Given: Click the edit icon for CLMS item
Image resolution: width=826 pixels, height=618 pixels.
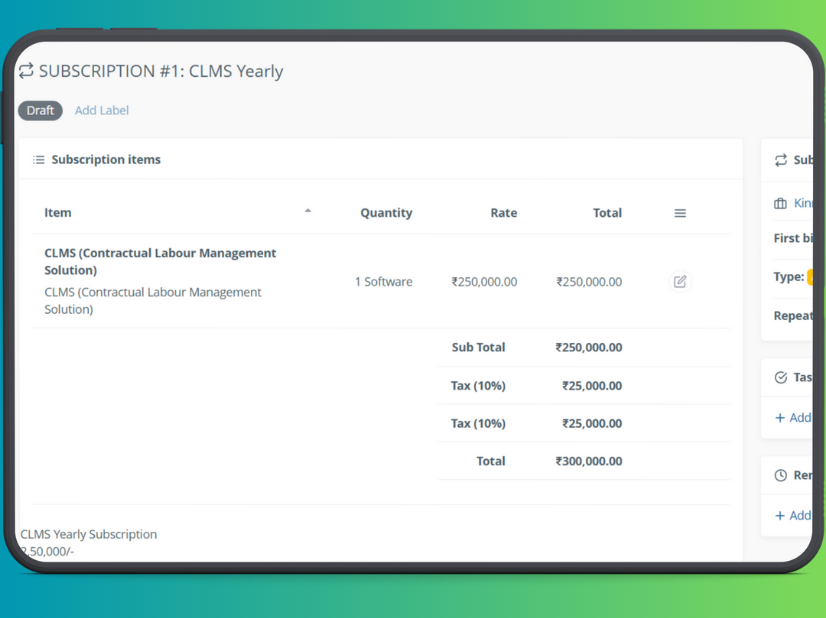Looking at the screenshot, I should pyautogui.click(x=680, y=282).
